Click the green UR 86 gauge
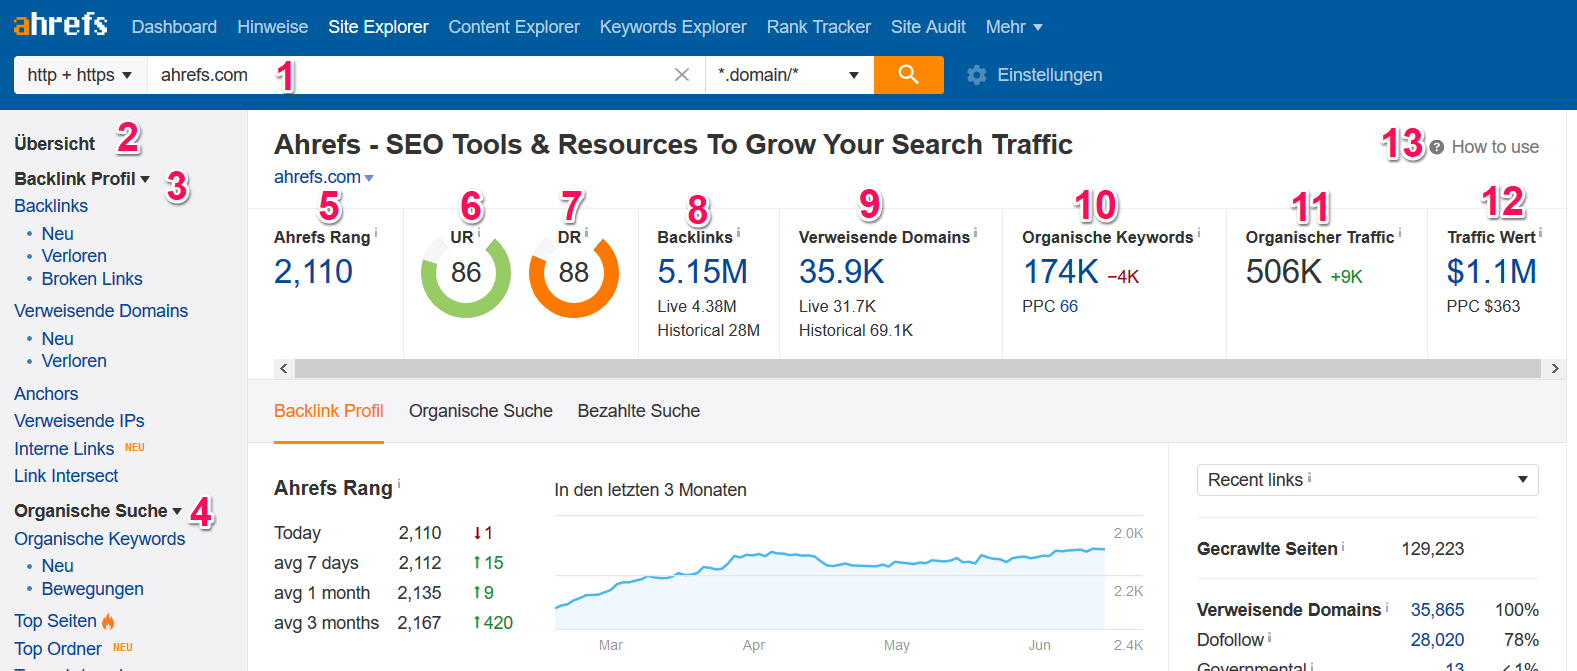The width and height of the screenshot is (1577, 671). 466,273
